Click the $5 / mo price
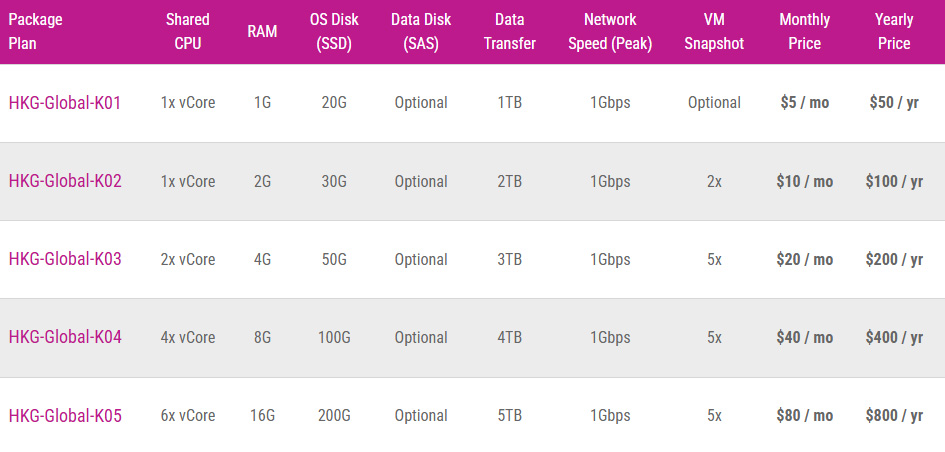 pyautogui.click(x=804, y=103)
